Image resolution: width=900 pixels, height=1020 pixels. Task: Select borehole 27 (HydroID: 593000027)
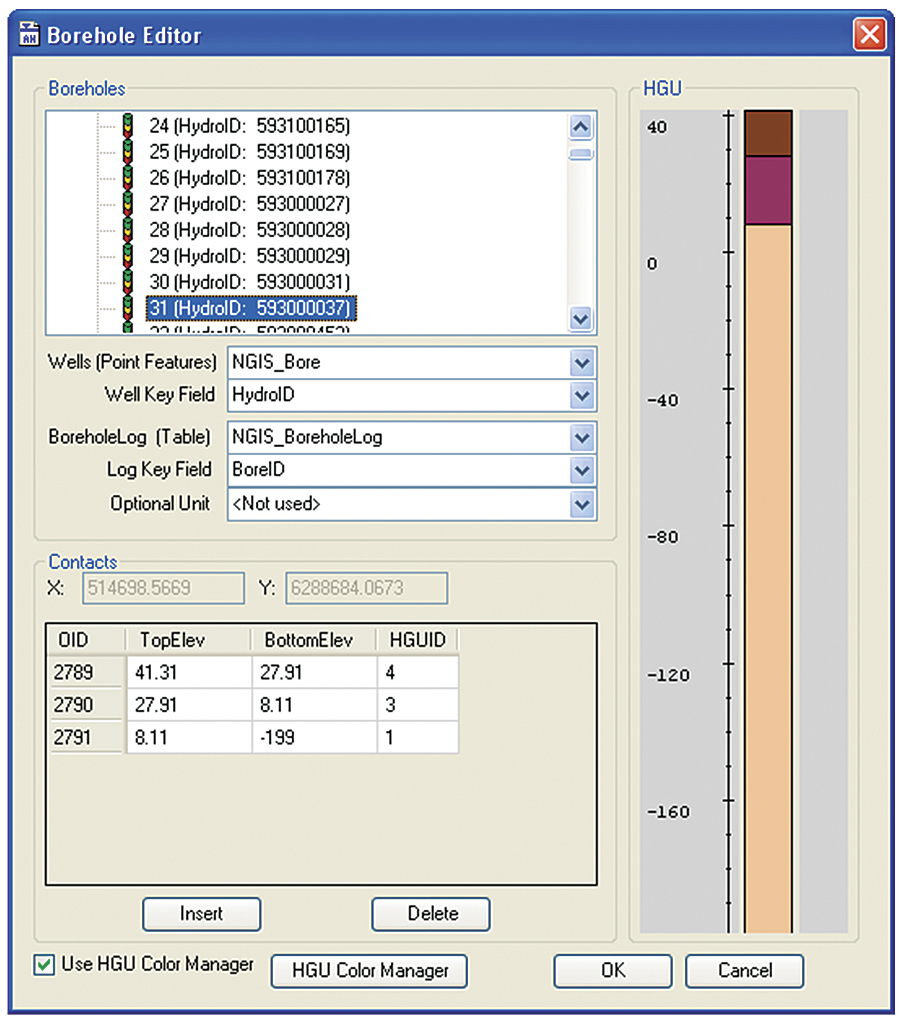click(x=250, y=204)
